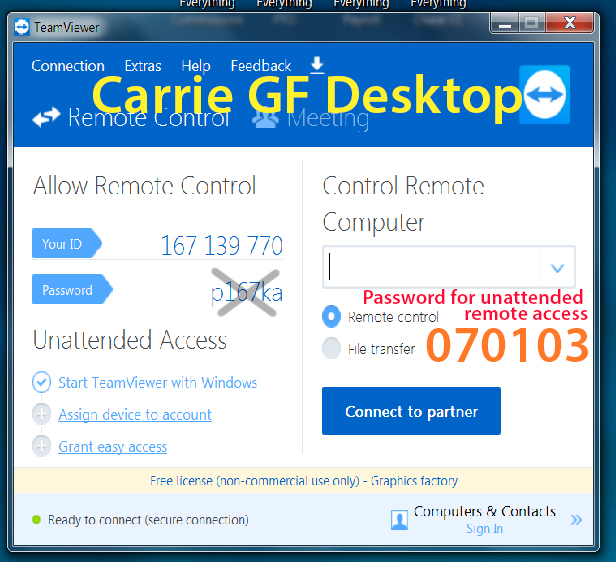Select the Your ID number 167 139 770
This screenshot has height=562, width=616.
222,246
